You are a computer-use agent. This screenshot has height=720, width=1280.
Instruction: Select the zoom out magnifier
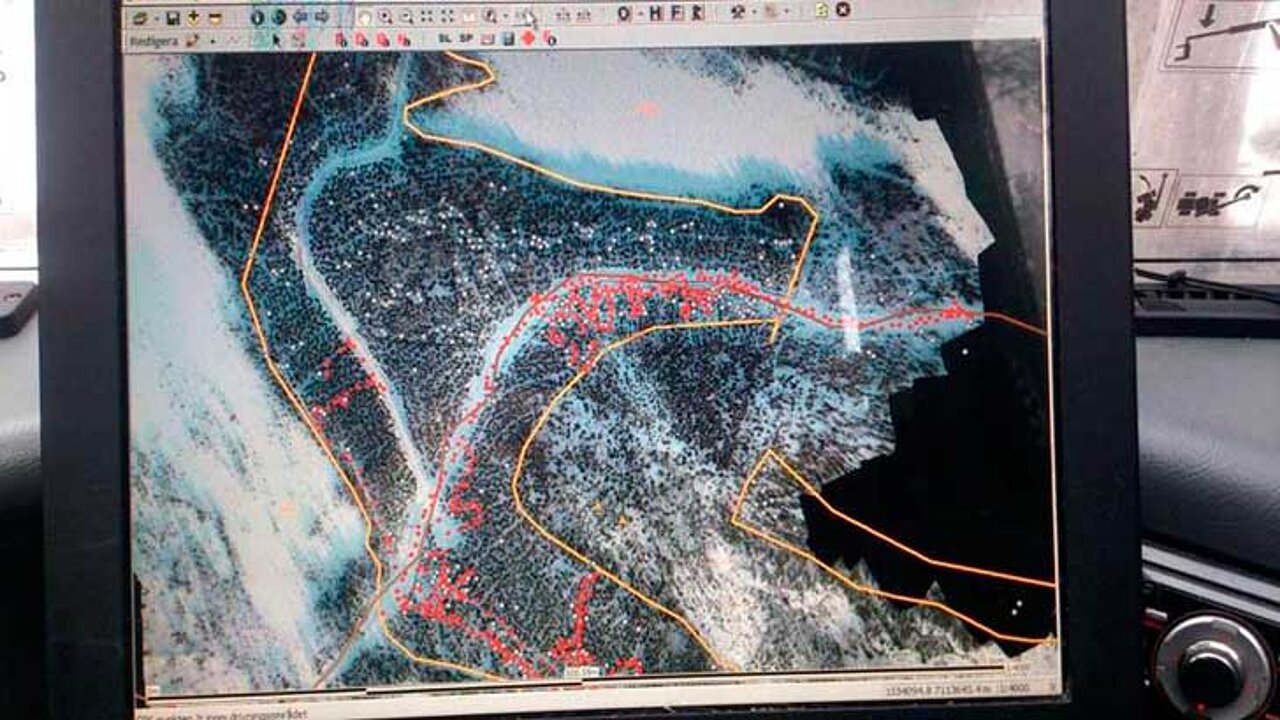tap(406, 17)
